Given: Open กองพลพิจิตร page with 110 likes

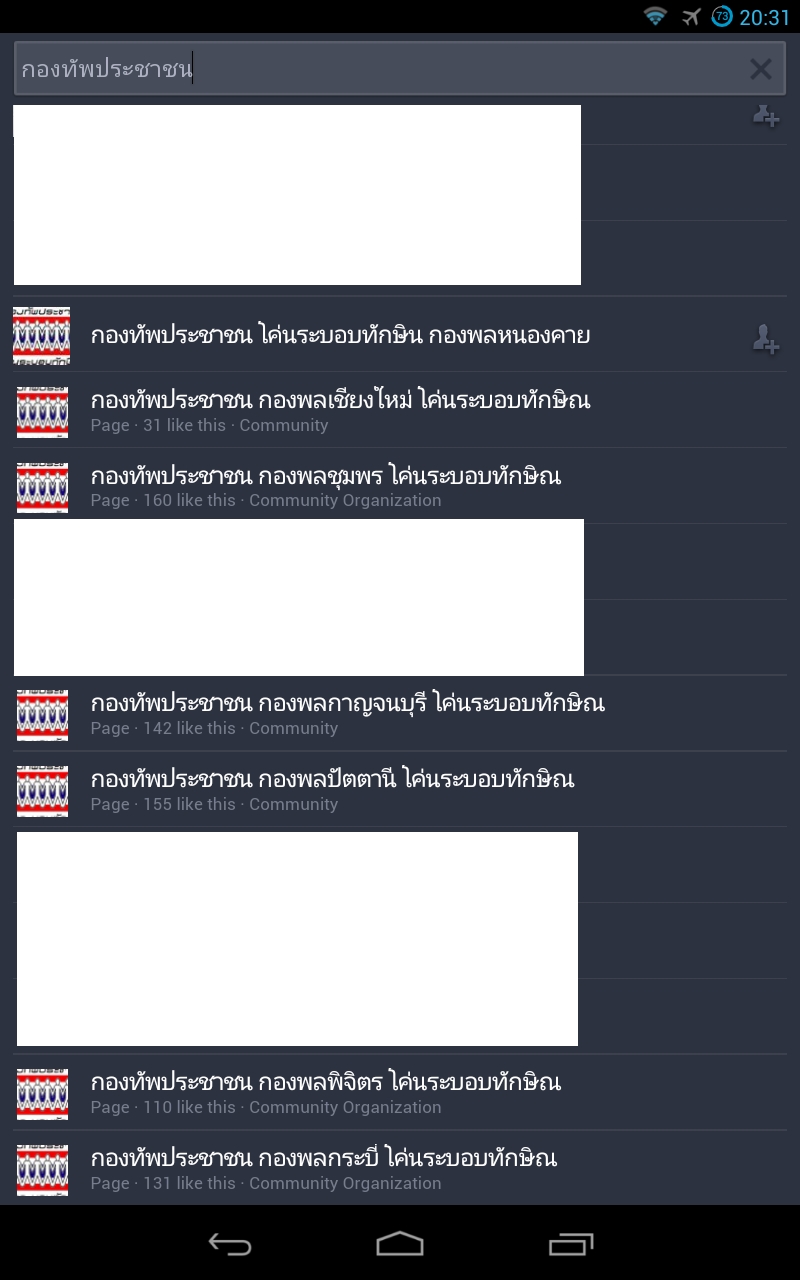Looking at the screenshot, I should click(x=400, y=1093).
